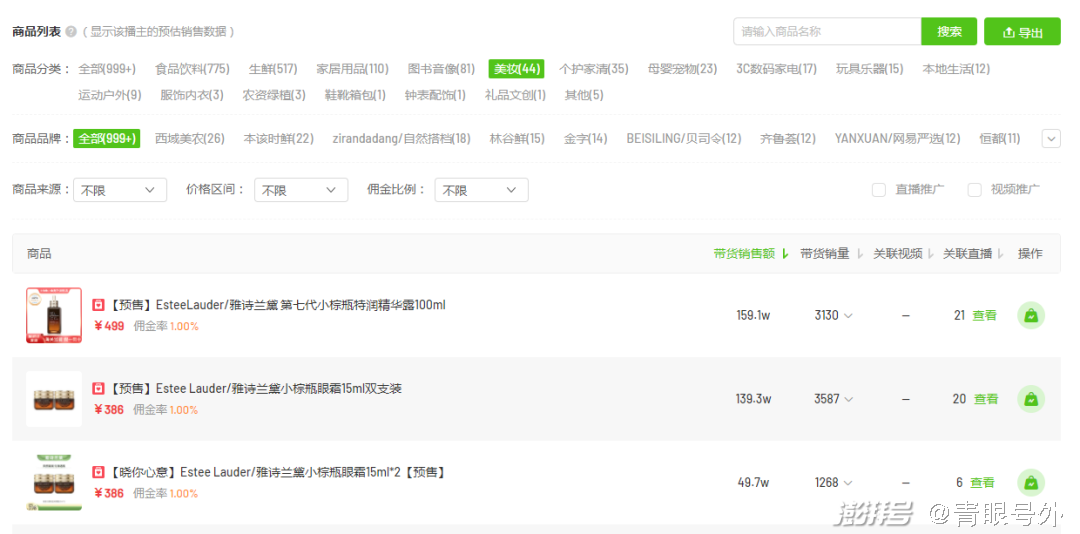Click 查看 next to 20 live streams
The image size is (1080, 534).
pos(986,399)
